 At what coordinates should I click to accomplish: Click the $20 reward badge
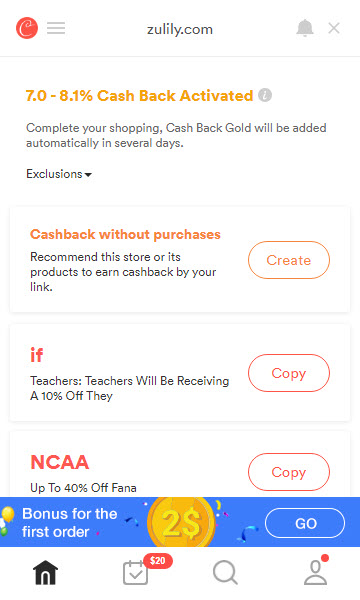(x=158, y=561)
